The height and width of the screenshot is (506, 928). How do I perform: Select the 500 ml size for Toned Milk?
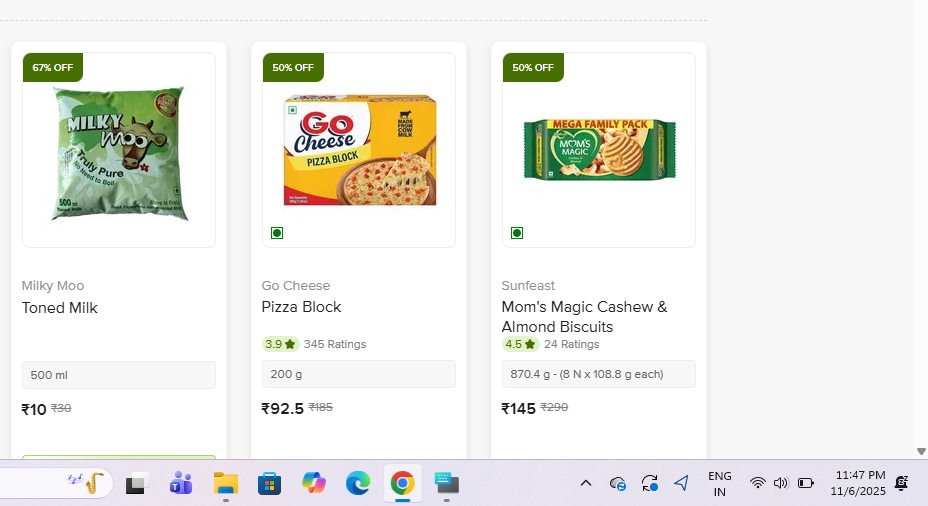[119, 375]
